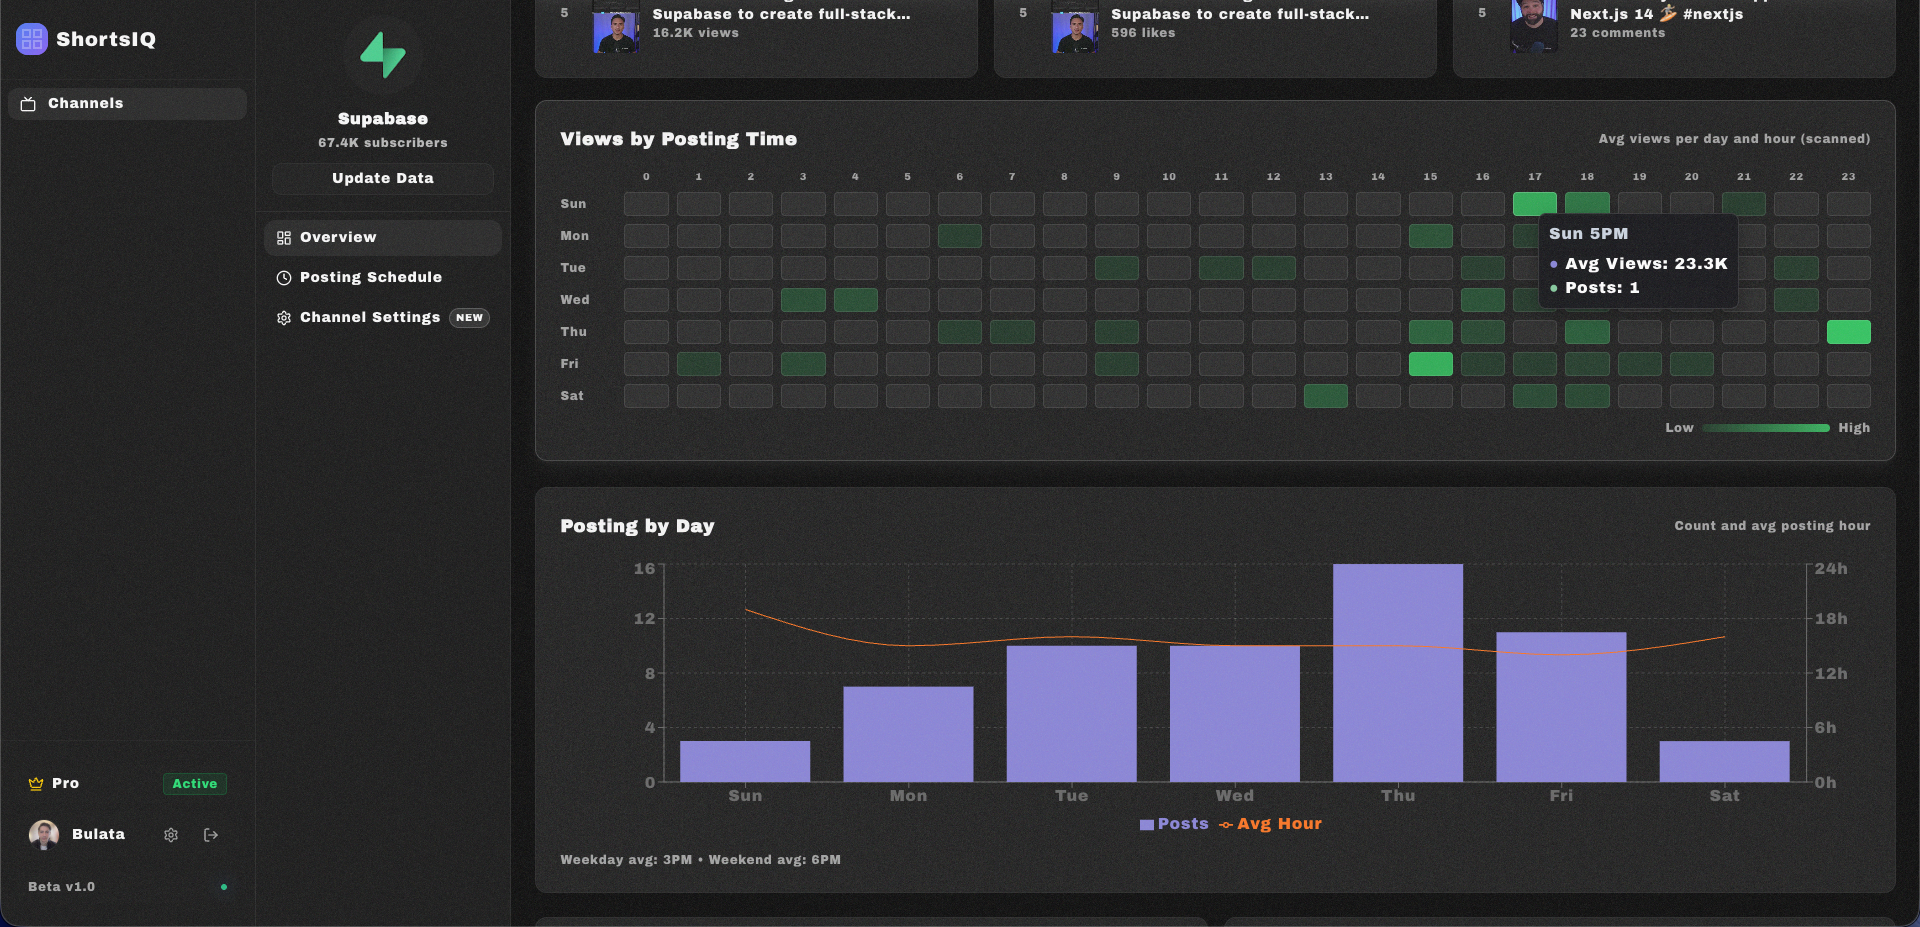This screenshot has width=1920, height=927.
Task: Click the Sun 5PM heatmap cell
Action: [x=1535, y=204]
